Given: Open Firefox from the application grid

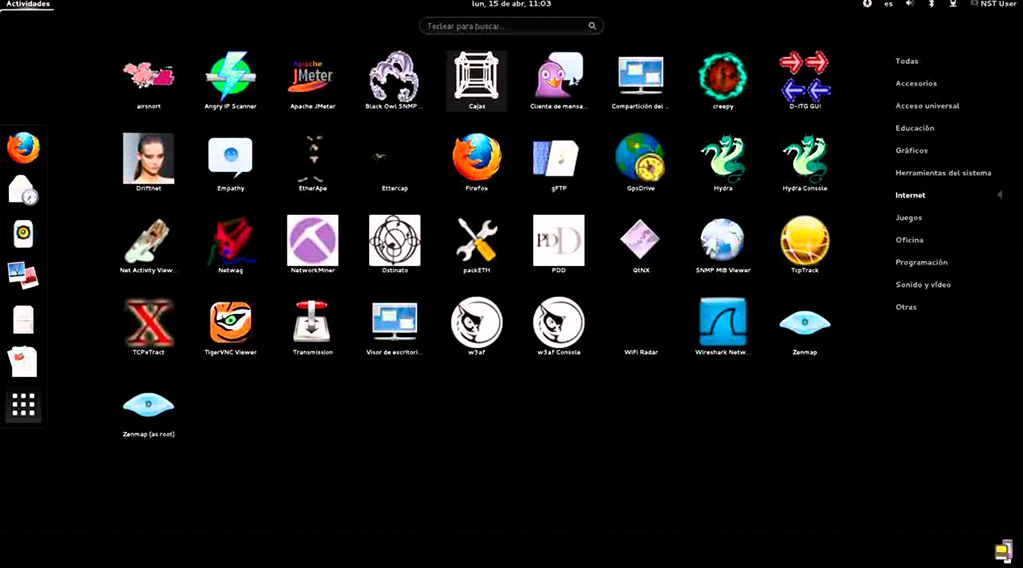Looking at the screenshot, I should 476,163.
